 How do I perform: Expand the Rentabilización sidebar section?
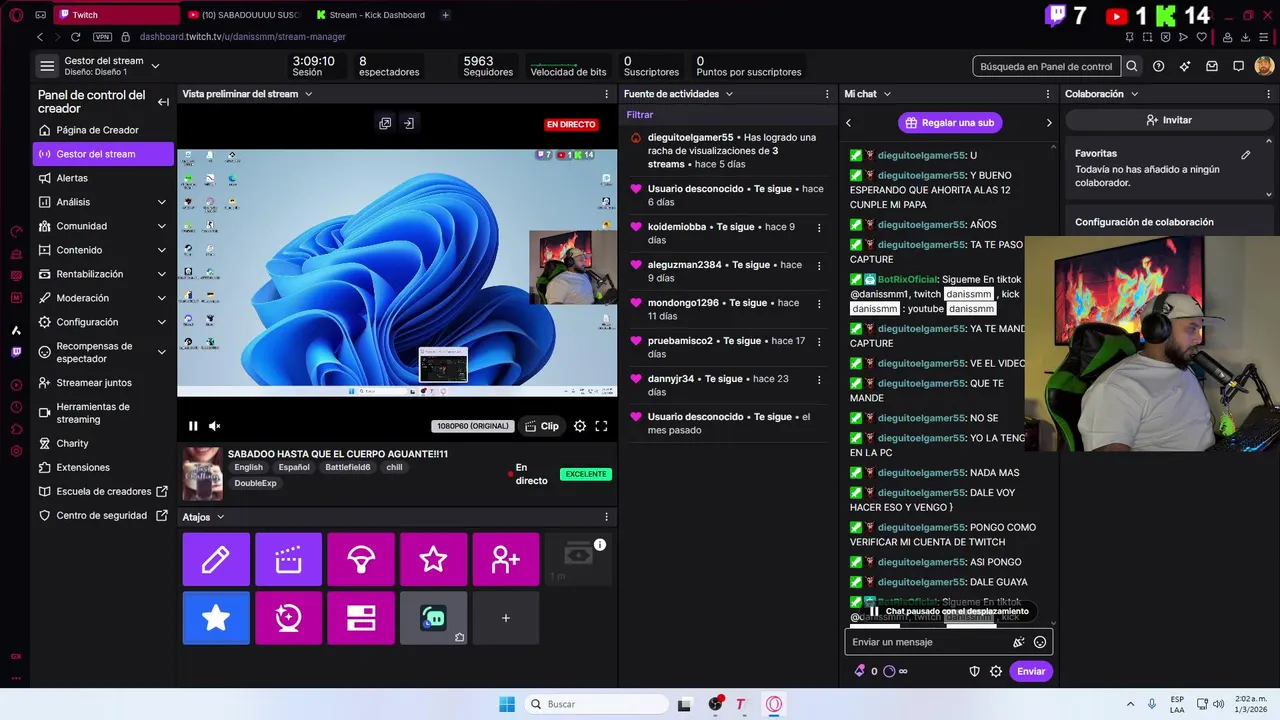tap(162, 274)
